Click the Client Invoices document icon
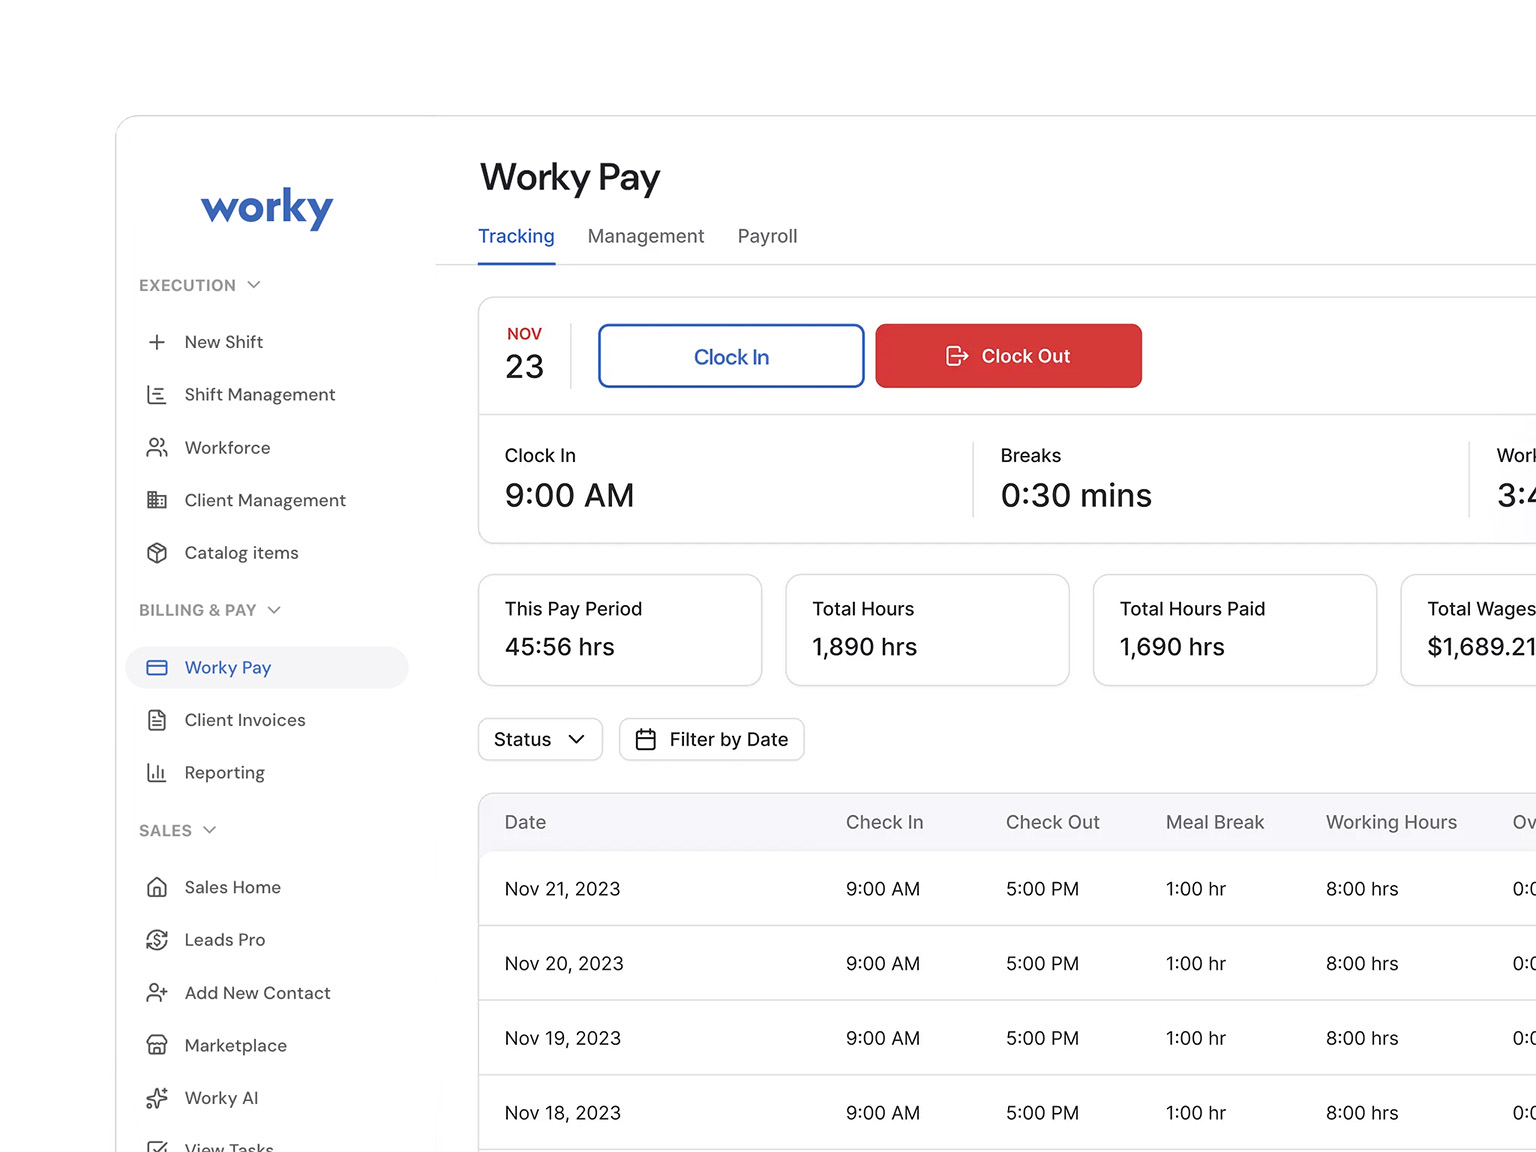The height and width of the screenshot is (1152, 1536). coord(157,720)
